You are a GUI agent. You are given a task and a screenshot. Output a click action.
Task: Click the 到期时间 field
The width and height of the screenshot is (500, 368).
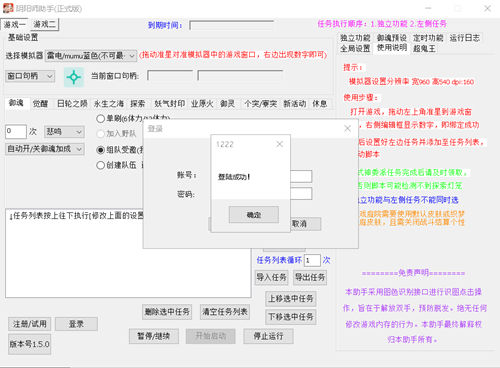coord(232,25)
